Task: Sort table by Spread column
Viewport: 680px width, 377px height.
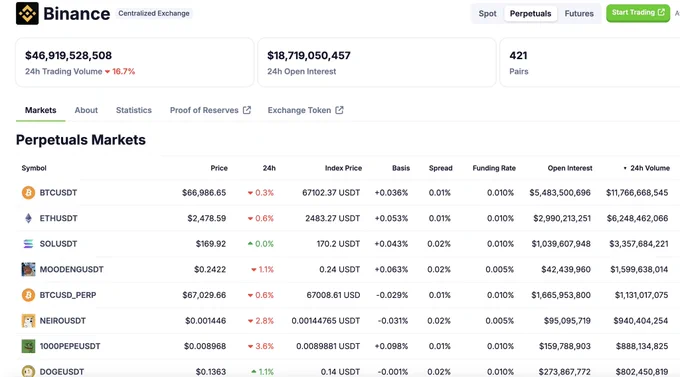Action: pyautogui.click(x=441, y=168)
